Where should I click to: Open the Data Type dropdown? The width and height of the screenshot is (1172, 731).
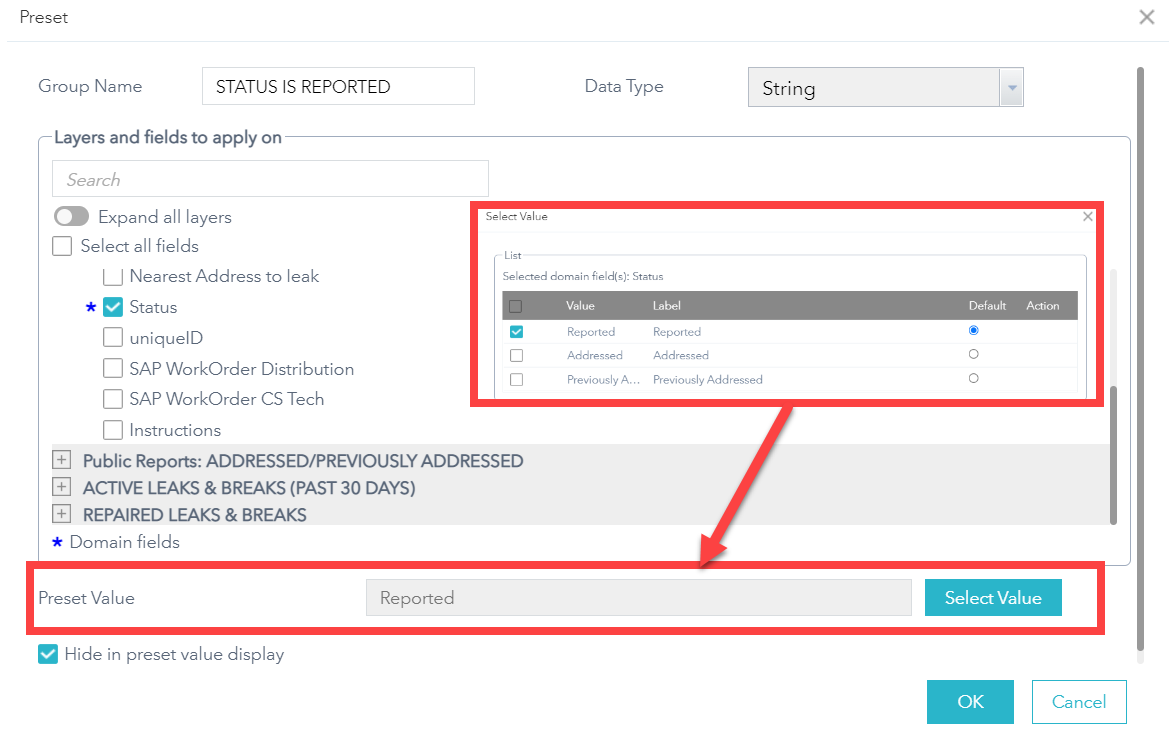coord(1011,88)
